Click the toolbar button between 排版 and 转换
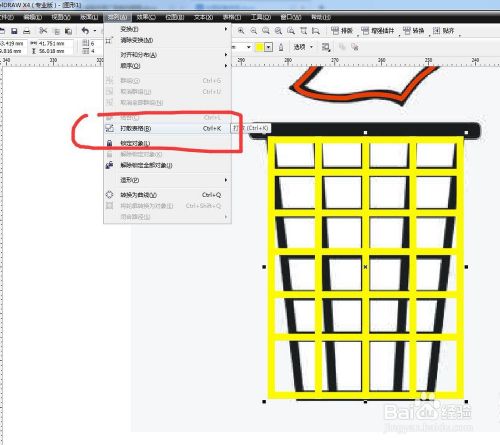 click(x=378, y=31)
